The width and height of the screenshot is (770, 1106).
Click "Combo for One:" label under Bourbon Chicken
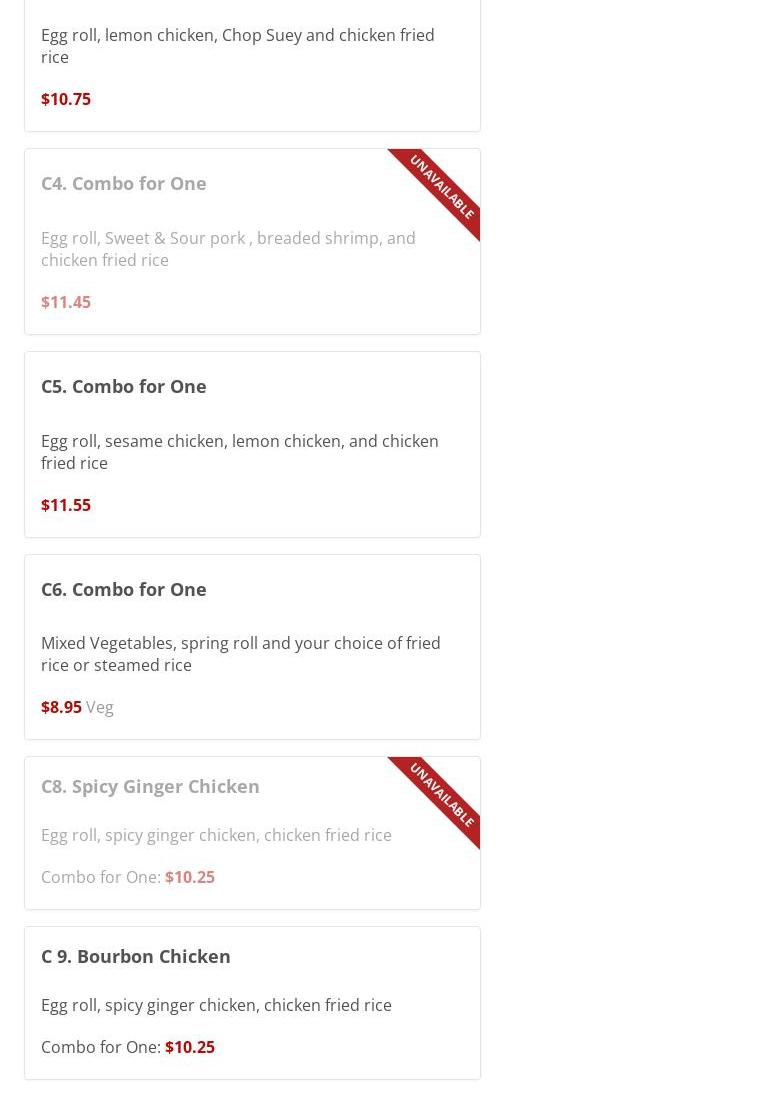[100, 1047]
